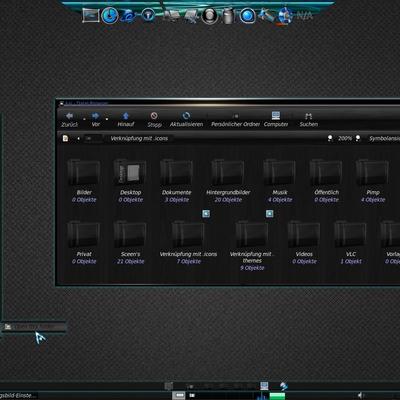Image resolution: width=400 pixels, height=400 pixels.
Task: Open the round silver speaker dock icon
Action: [210, 16]
